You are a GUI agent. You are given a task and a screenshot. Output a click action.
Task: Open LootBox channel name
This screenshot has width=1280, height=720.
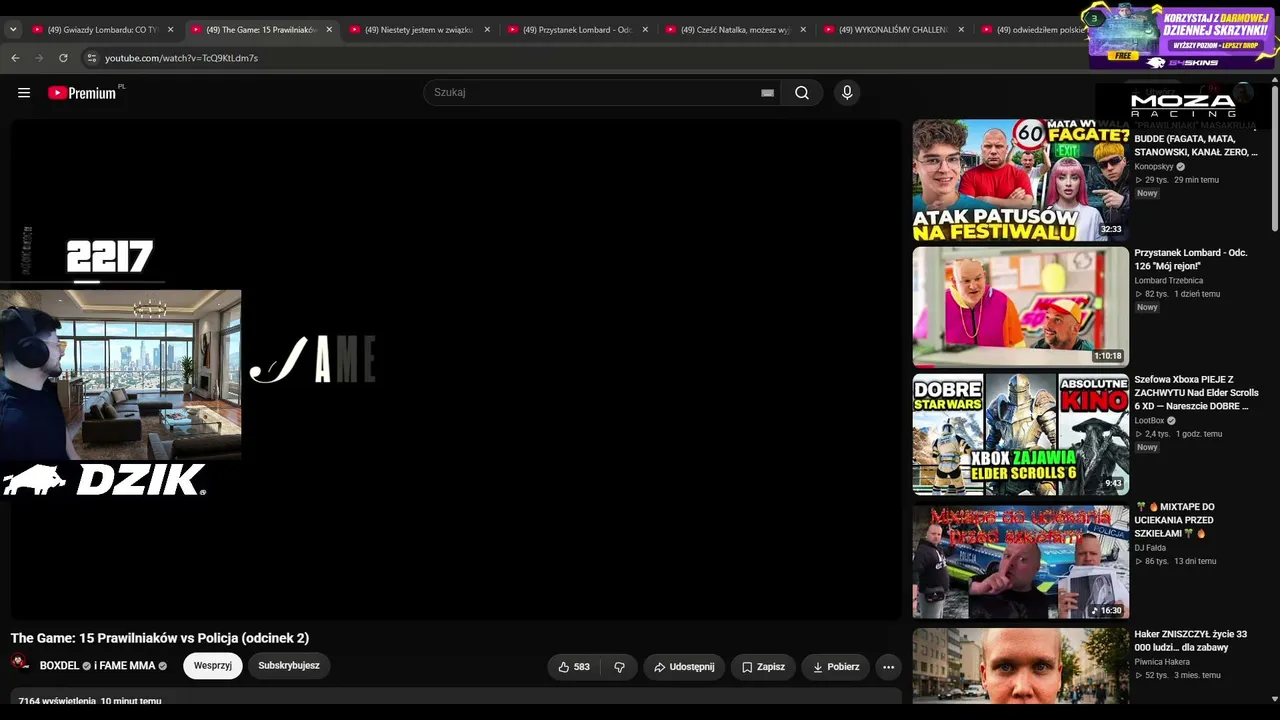coord(1149,421)
